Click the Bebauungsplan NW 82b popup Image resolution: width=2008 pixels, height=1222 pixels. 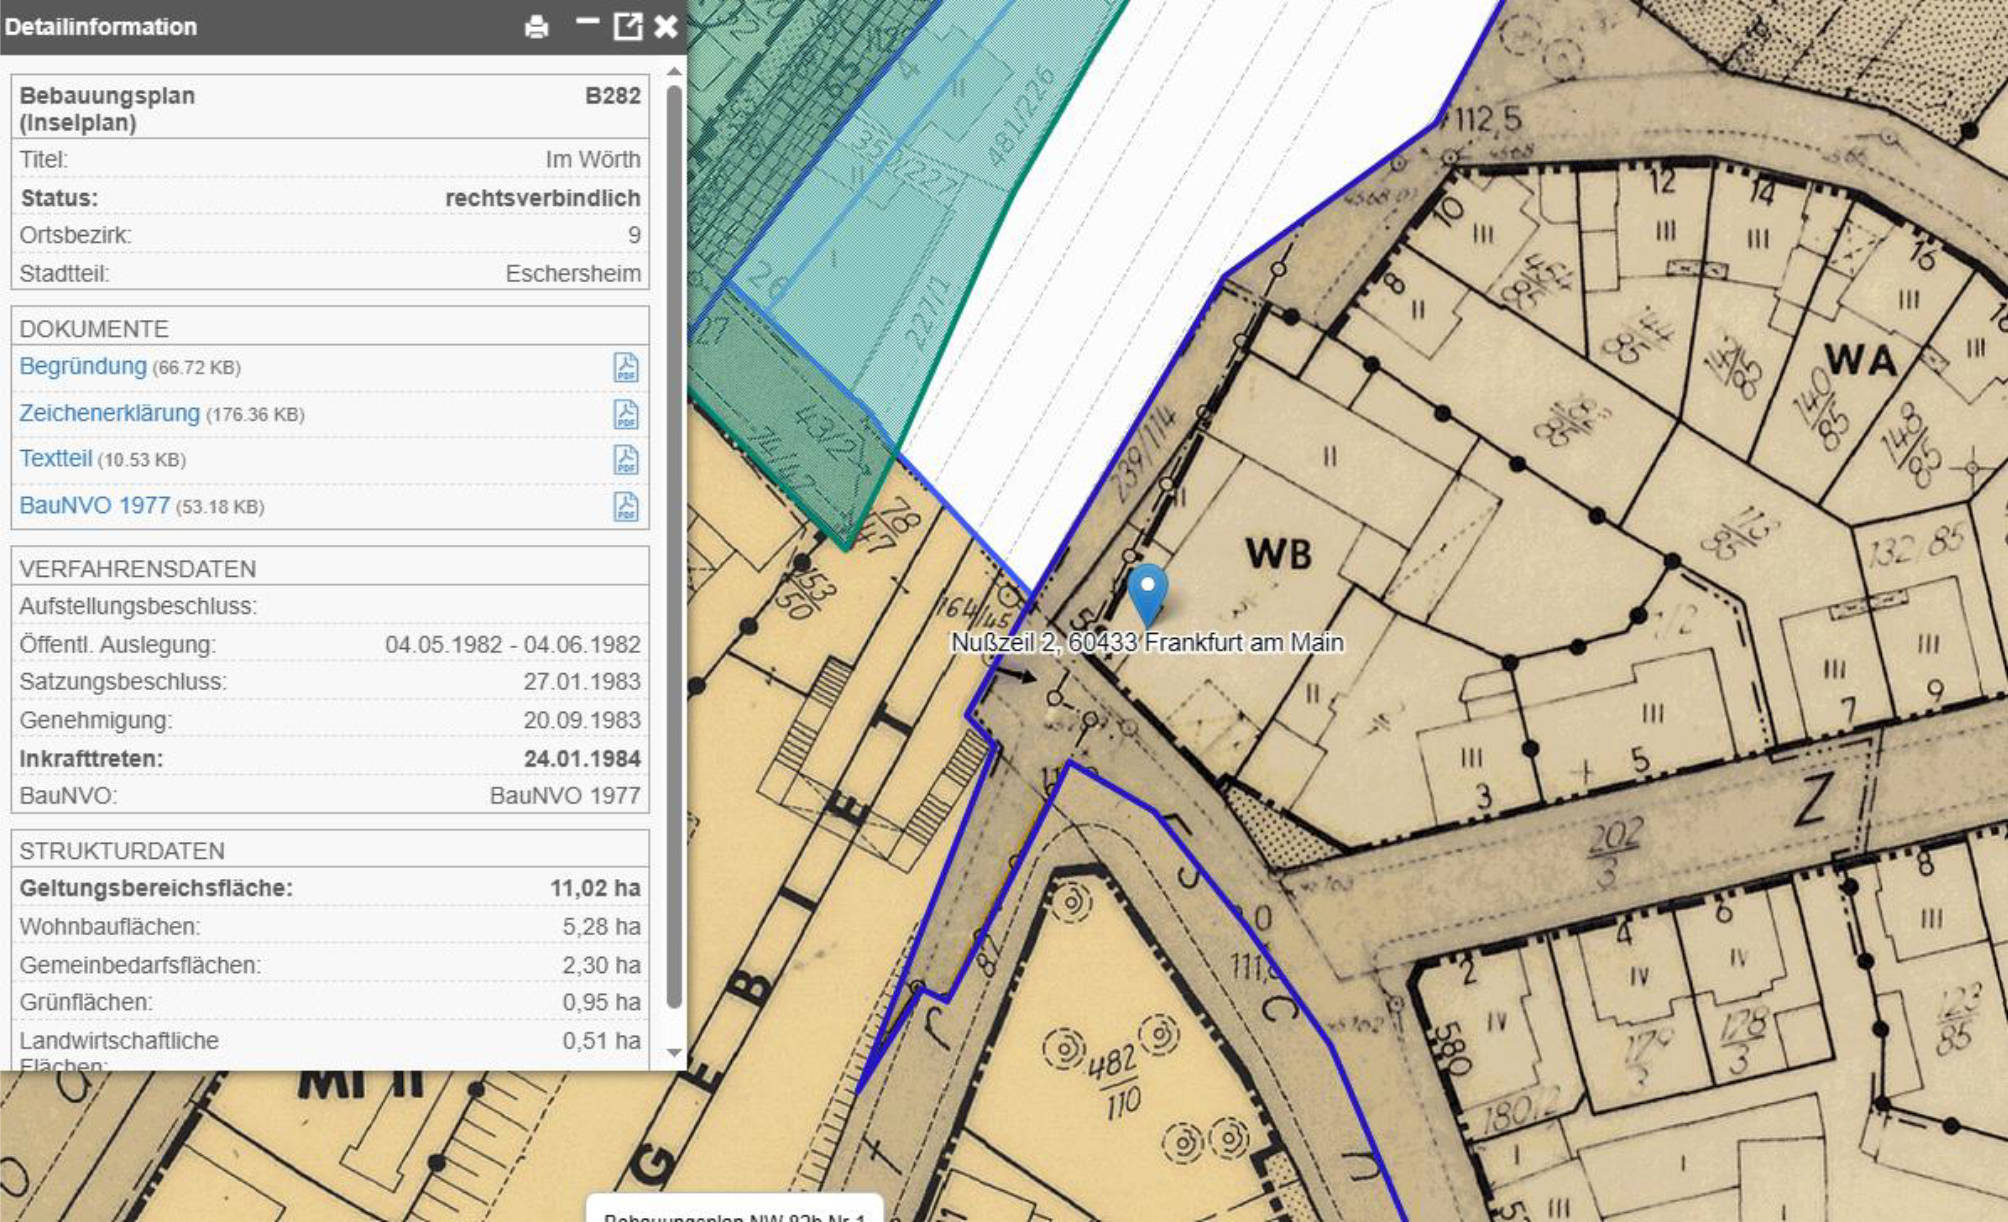point(735,1208)
